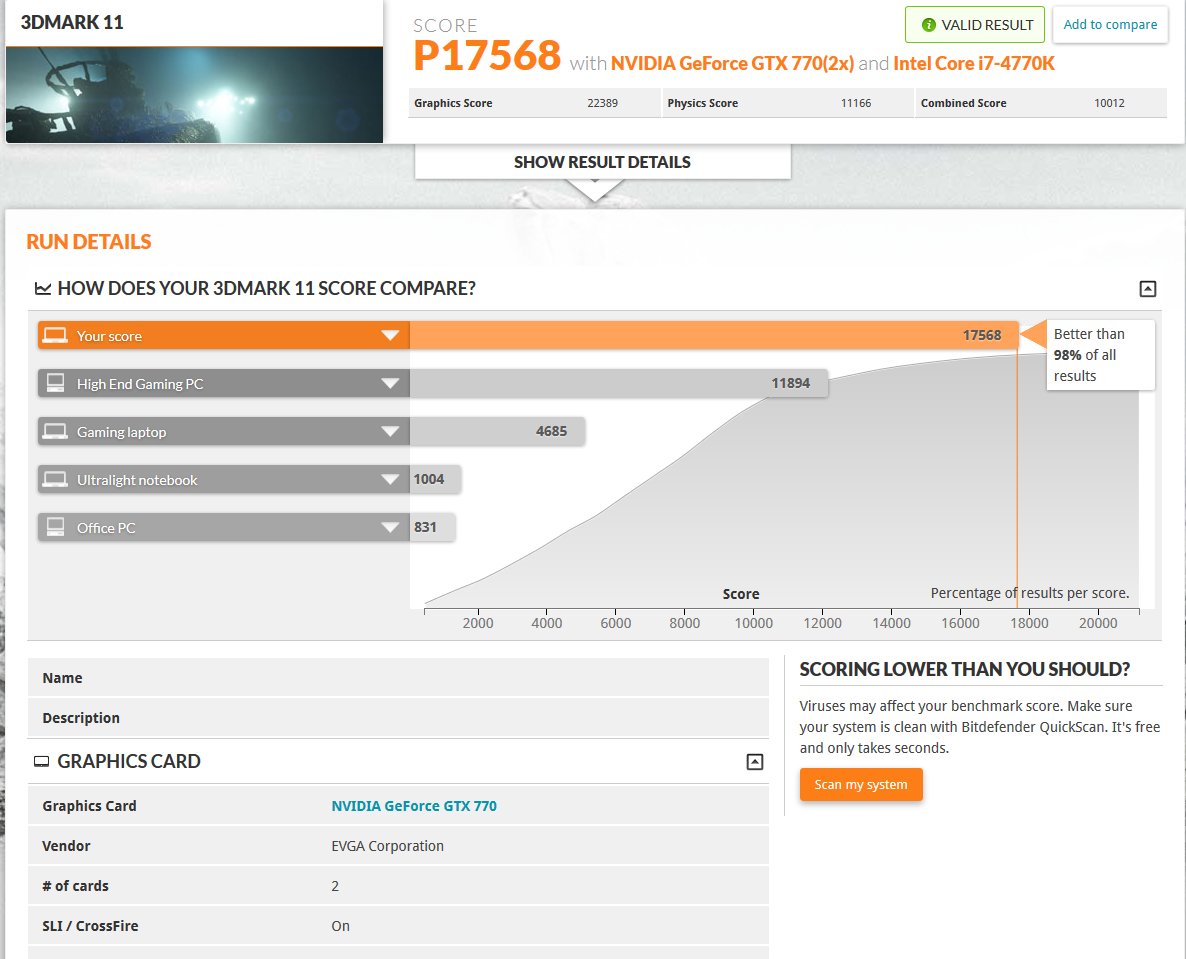This screenshot has width=1186, height=959.
Task: Open SHOW RESULT DETAILS panel
Action: [602, 162]
